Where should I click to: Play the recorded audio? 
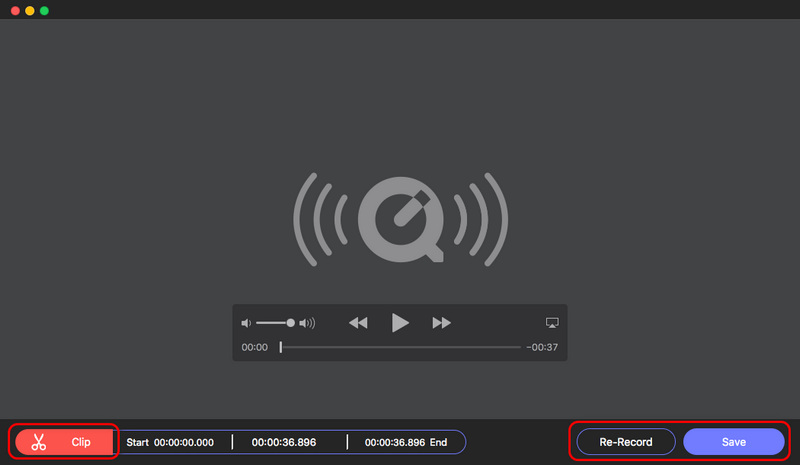[x=400, y=323]
